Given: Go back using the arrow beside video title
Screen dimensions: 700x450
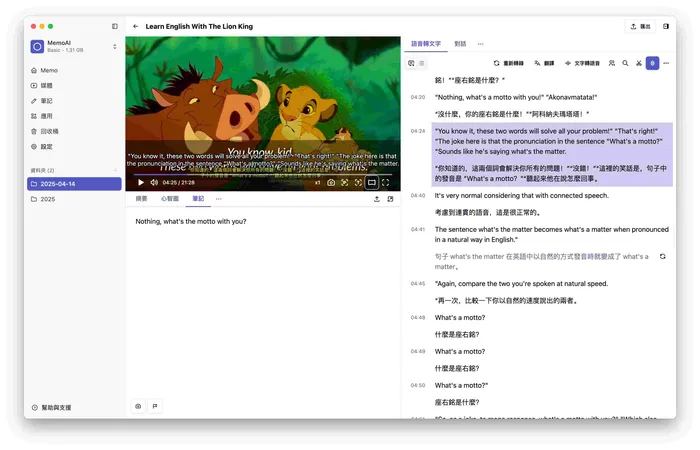Looking at the screenshot, I should coord(135,26).
